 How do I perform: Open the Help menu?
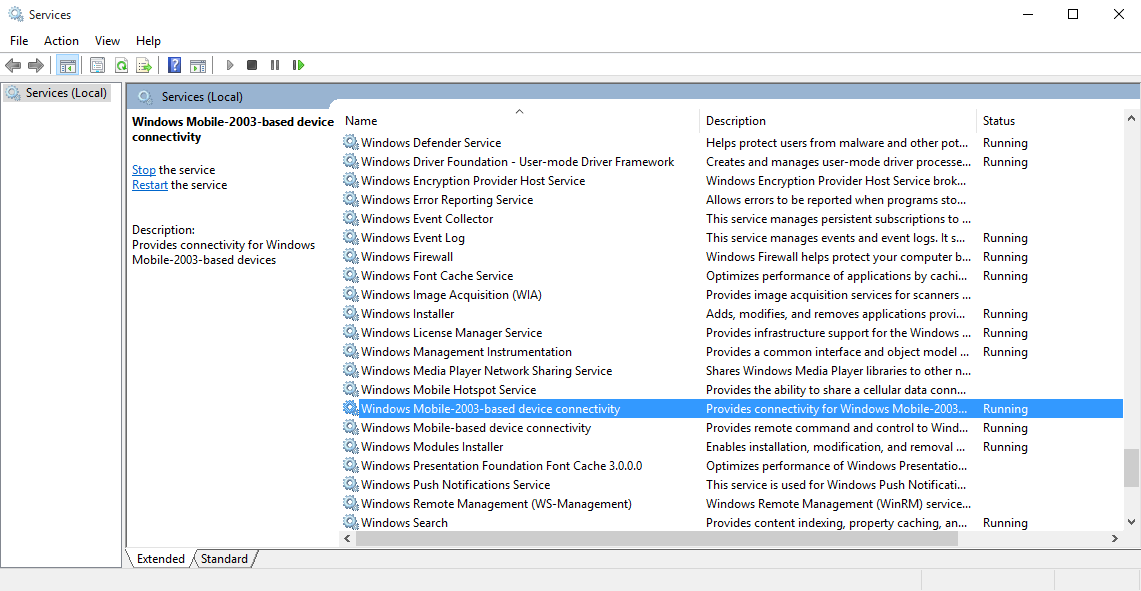tap(148, 41)
